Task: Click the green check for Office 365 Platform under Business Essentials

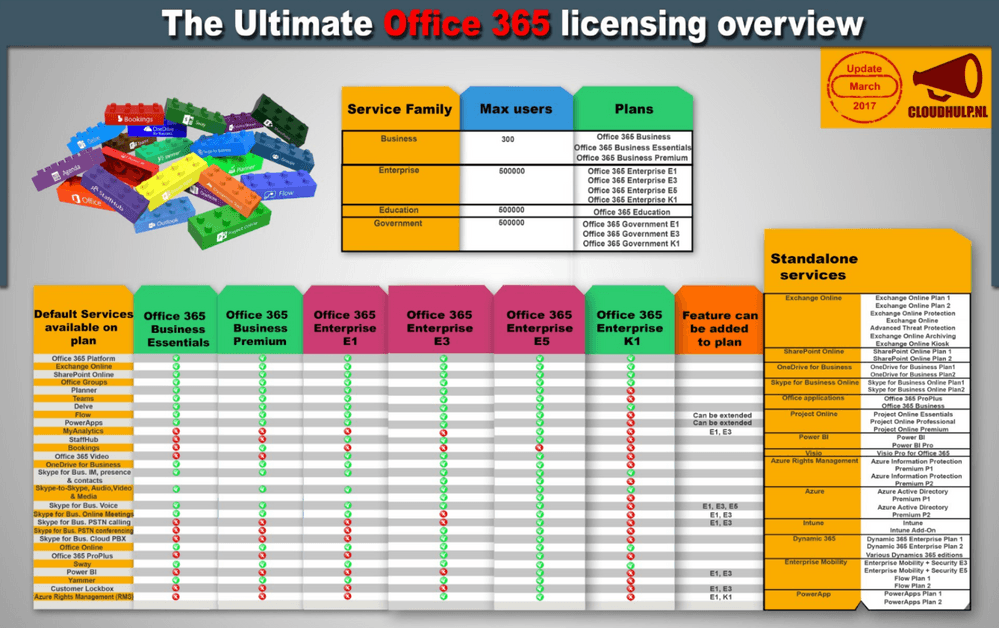Action: [176, 359]
